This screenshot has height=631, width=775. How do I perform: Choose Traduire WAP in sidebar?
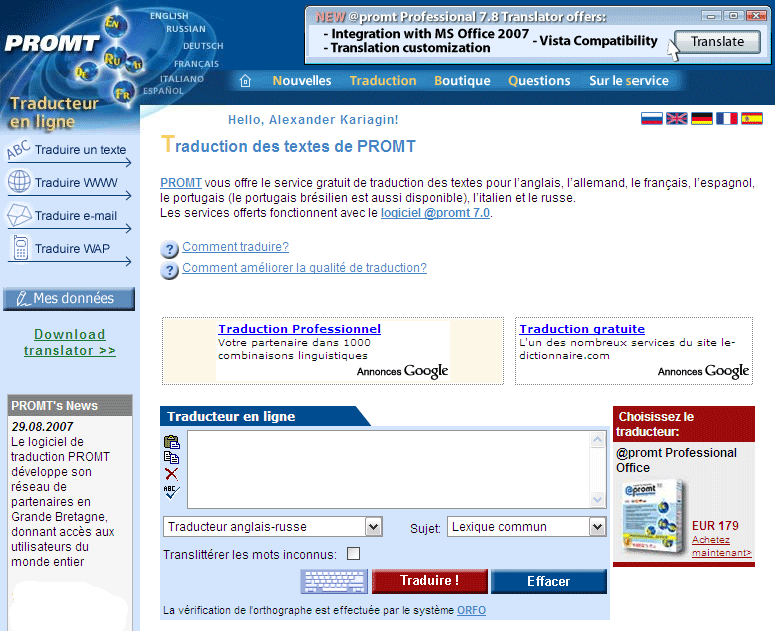point(72,249)
